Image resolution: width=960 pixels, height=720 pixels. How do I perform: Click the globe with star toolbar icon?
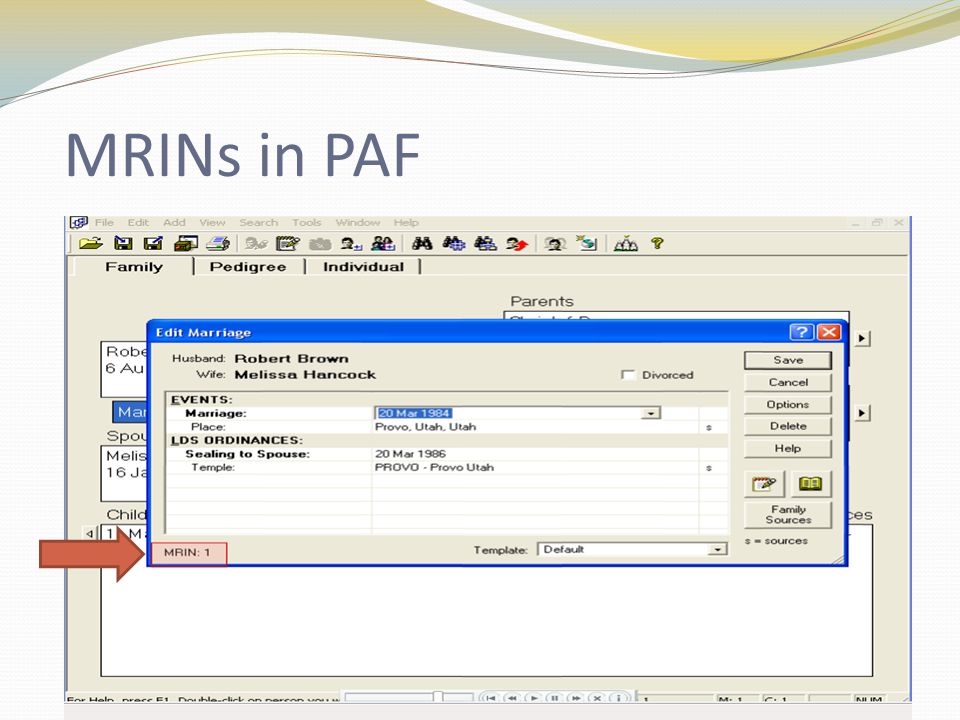(x=587, y=243)
